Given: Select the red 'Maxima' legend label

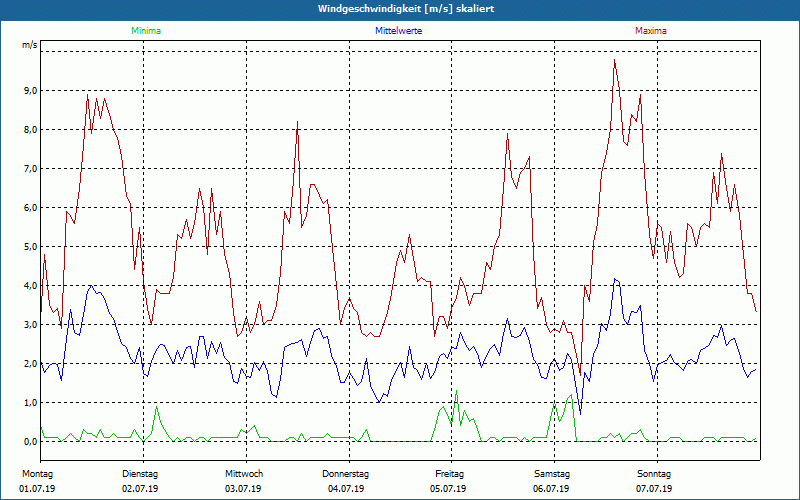Looking at the screenshot, I should pos(651,31).
